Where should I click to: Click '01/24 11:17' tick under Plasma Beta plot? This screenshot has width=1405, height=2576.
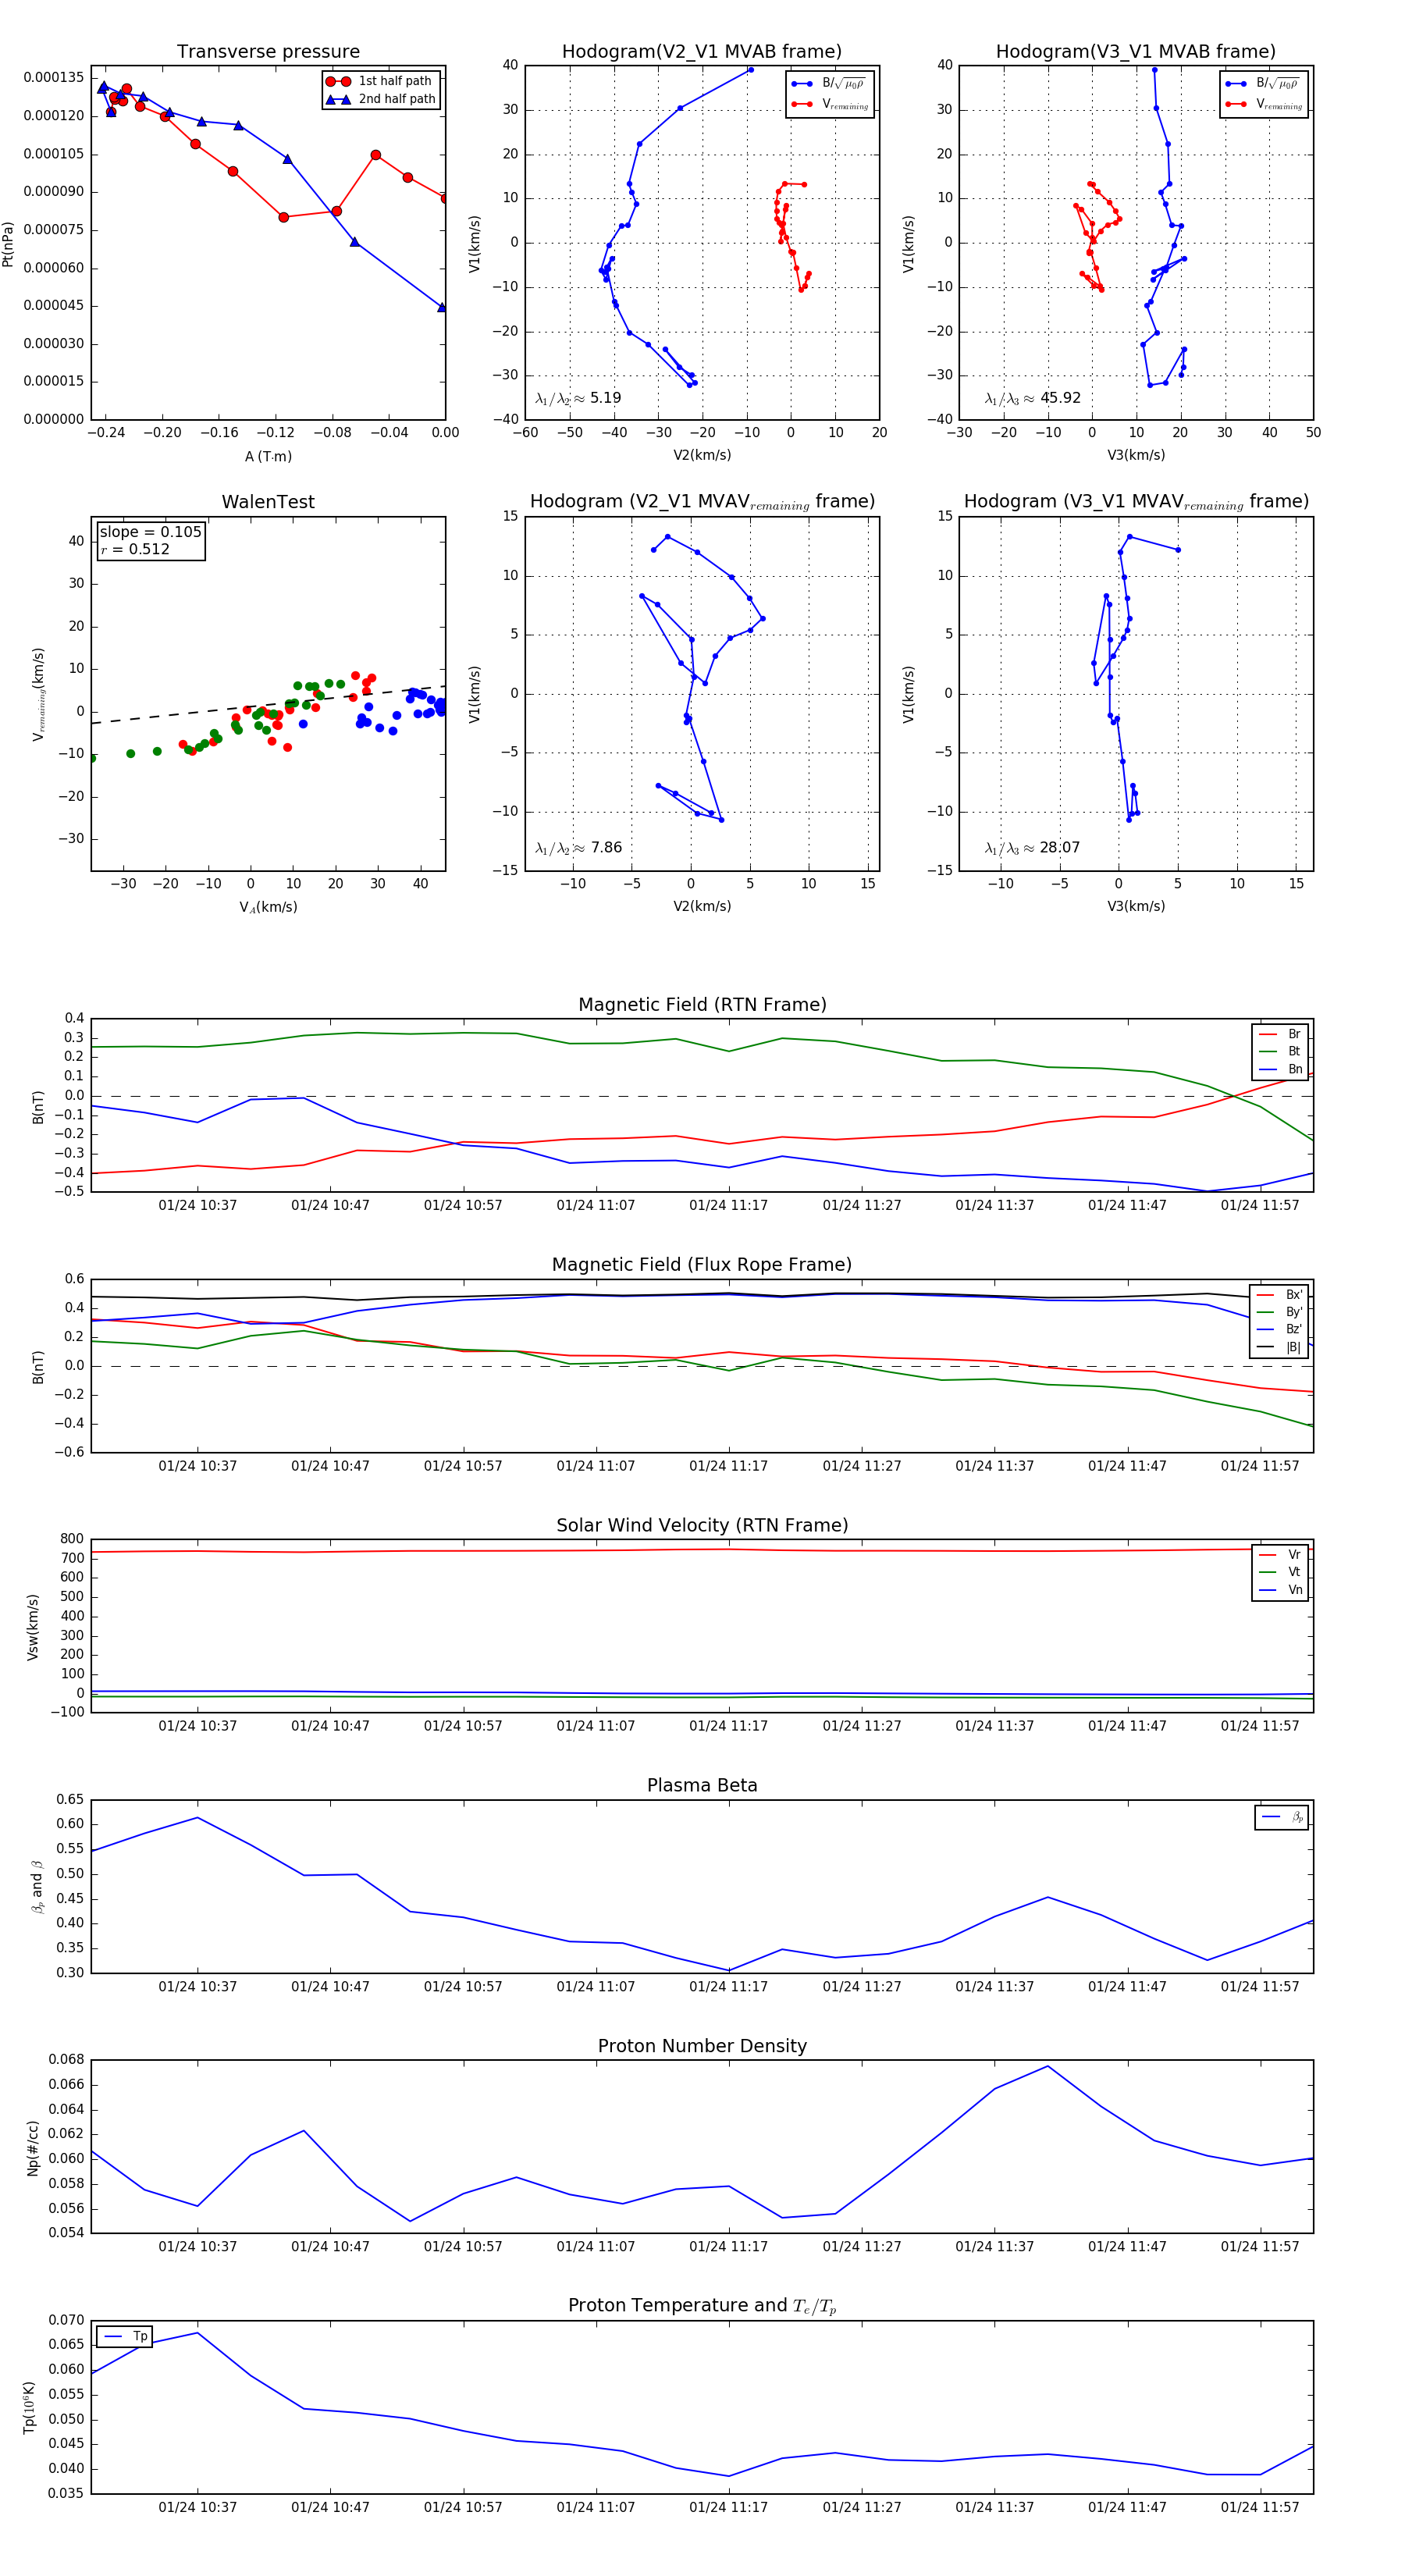click(x=728, y=1987)
